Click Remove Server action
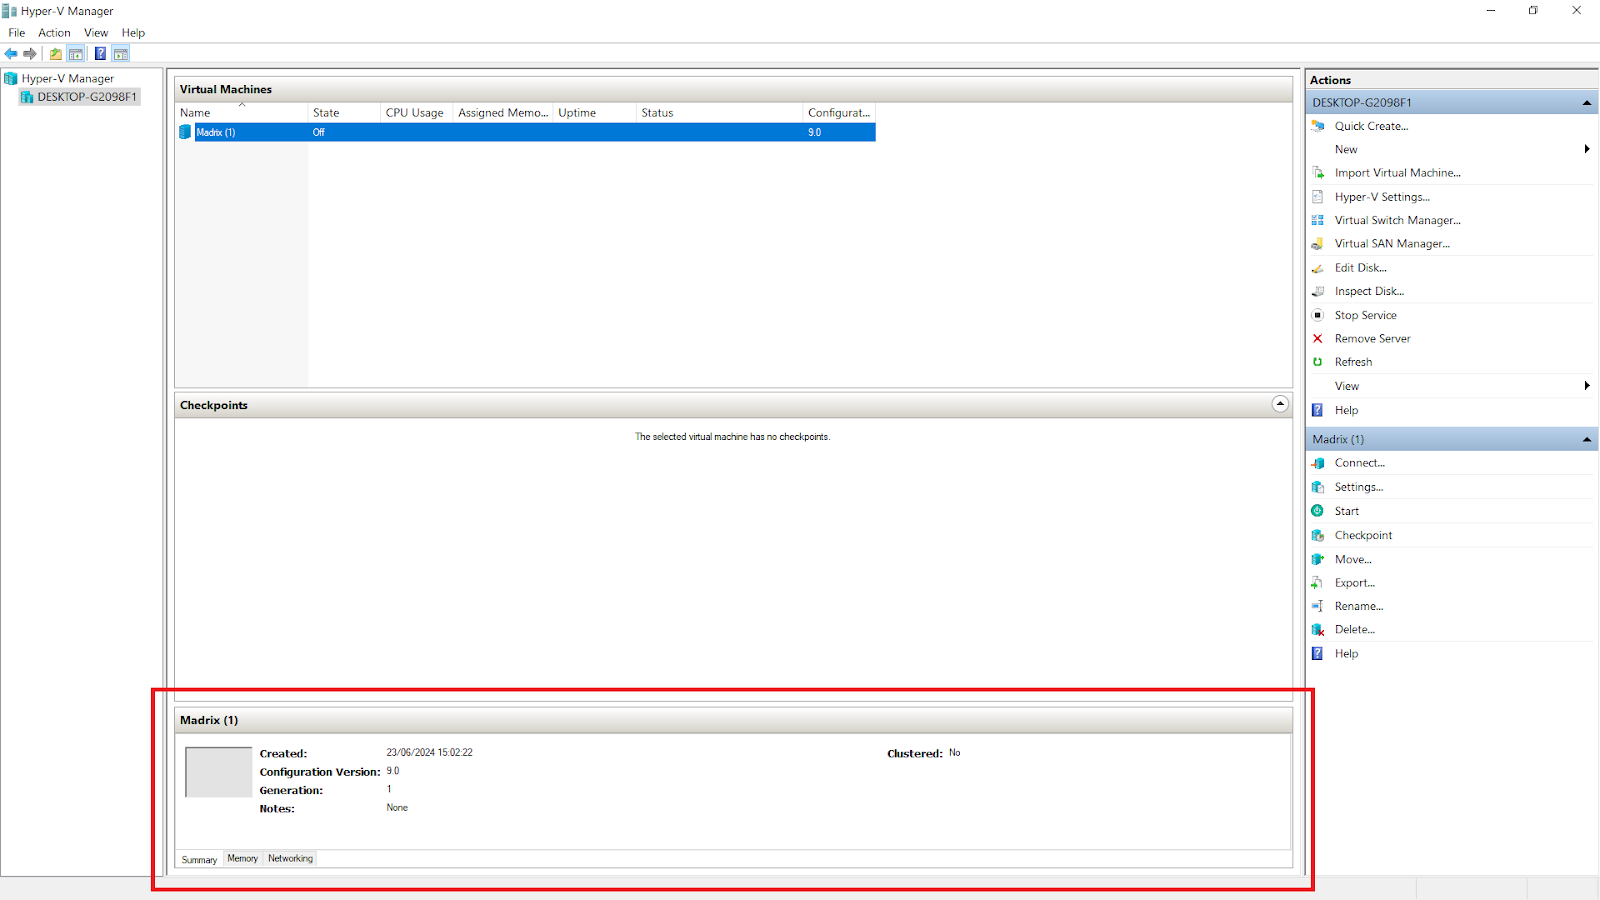Image resolution: width=1600 pixels, height=900 pixels. [1372, 339]
